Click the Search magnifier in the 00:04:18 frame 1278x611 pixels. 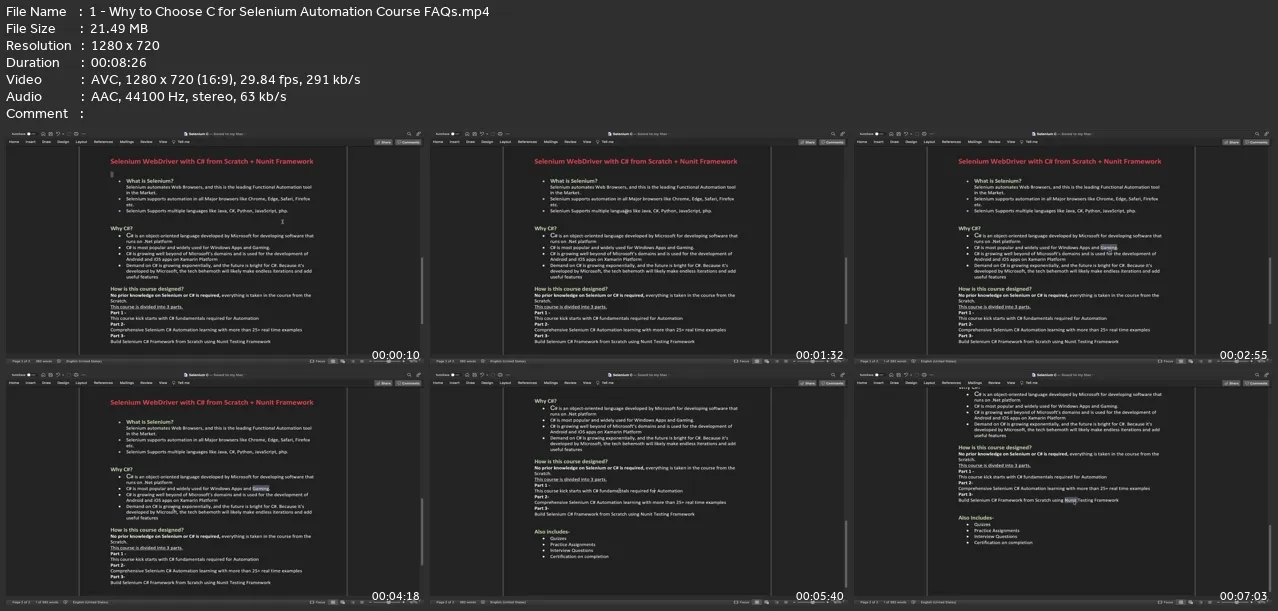(409, 376)
